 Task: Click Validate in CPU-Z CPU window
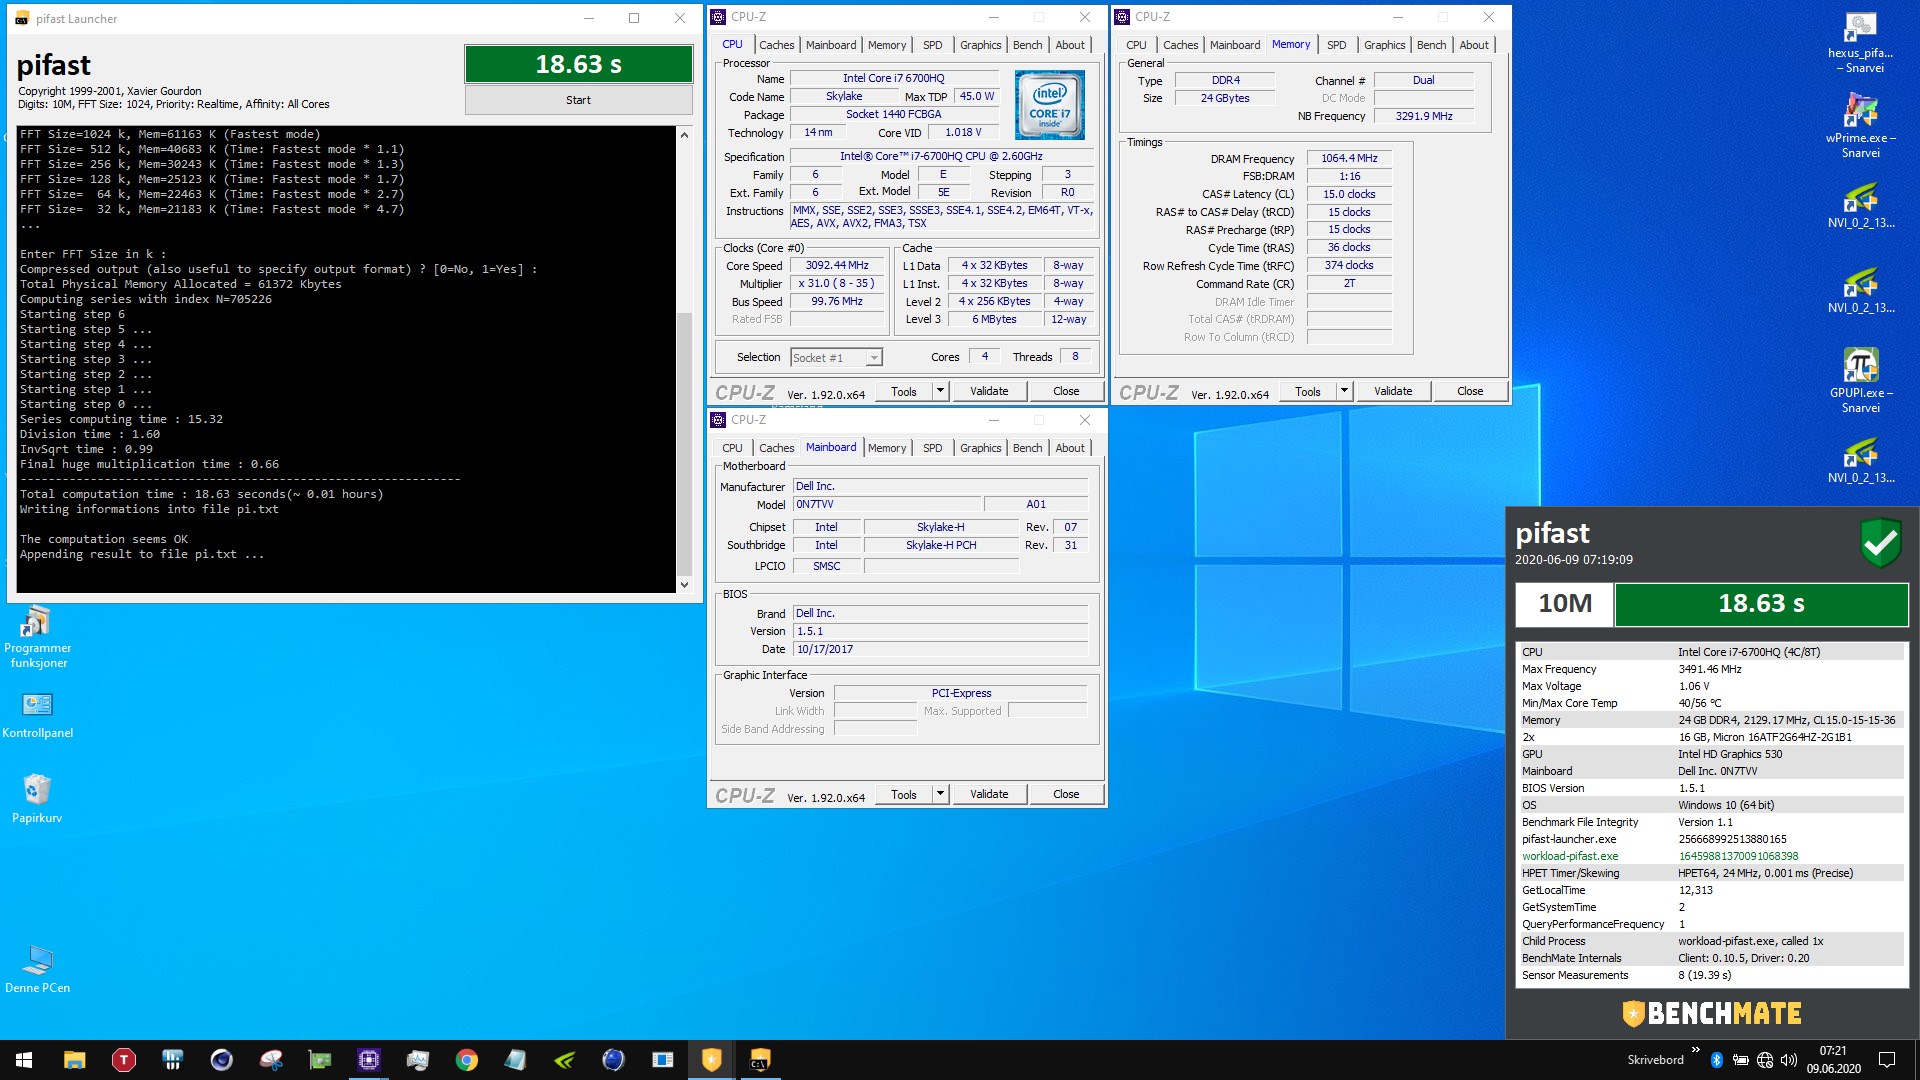[989, 391]
